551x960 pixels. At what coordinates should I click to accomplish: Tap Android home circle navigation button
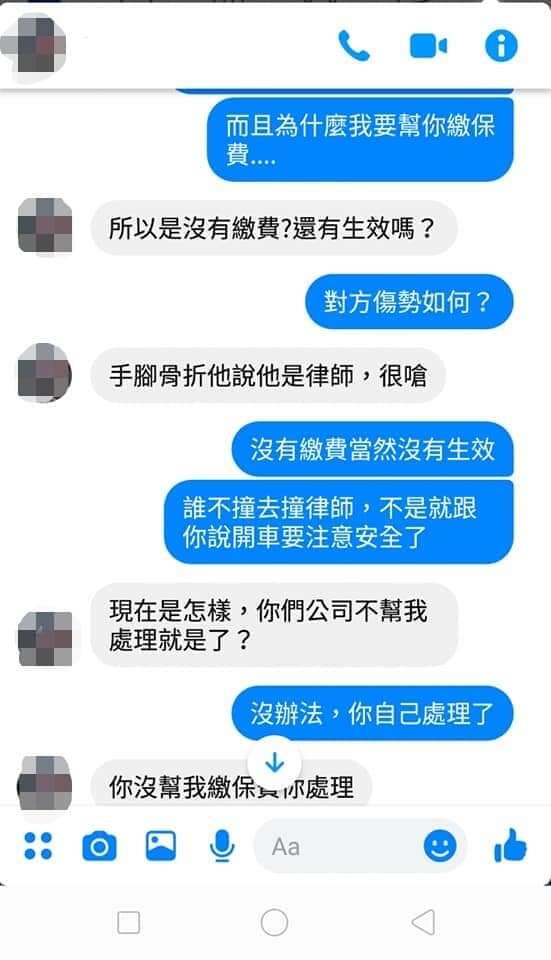(x=274, y=922)
